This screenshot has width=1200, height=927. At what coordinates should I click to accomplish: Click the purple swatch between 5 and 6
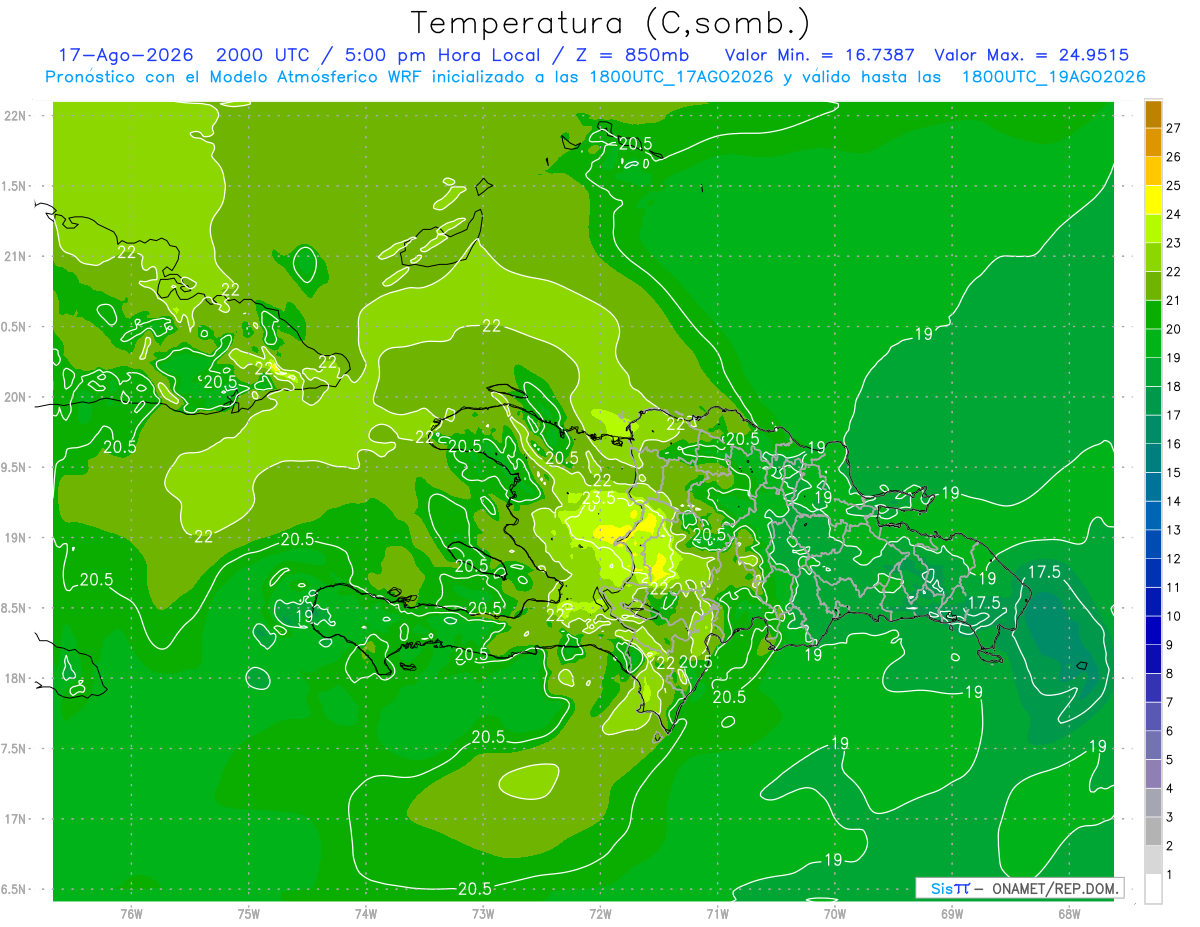[1153, 746]
